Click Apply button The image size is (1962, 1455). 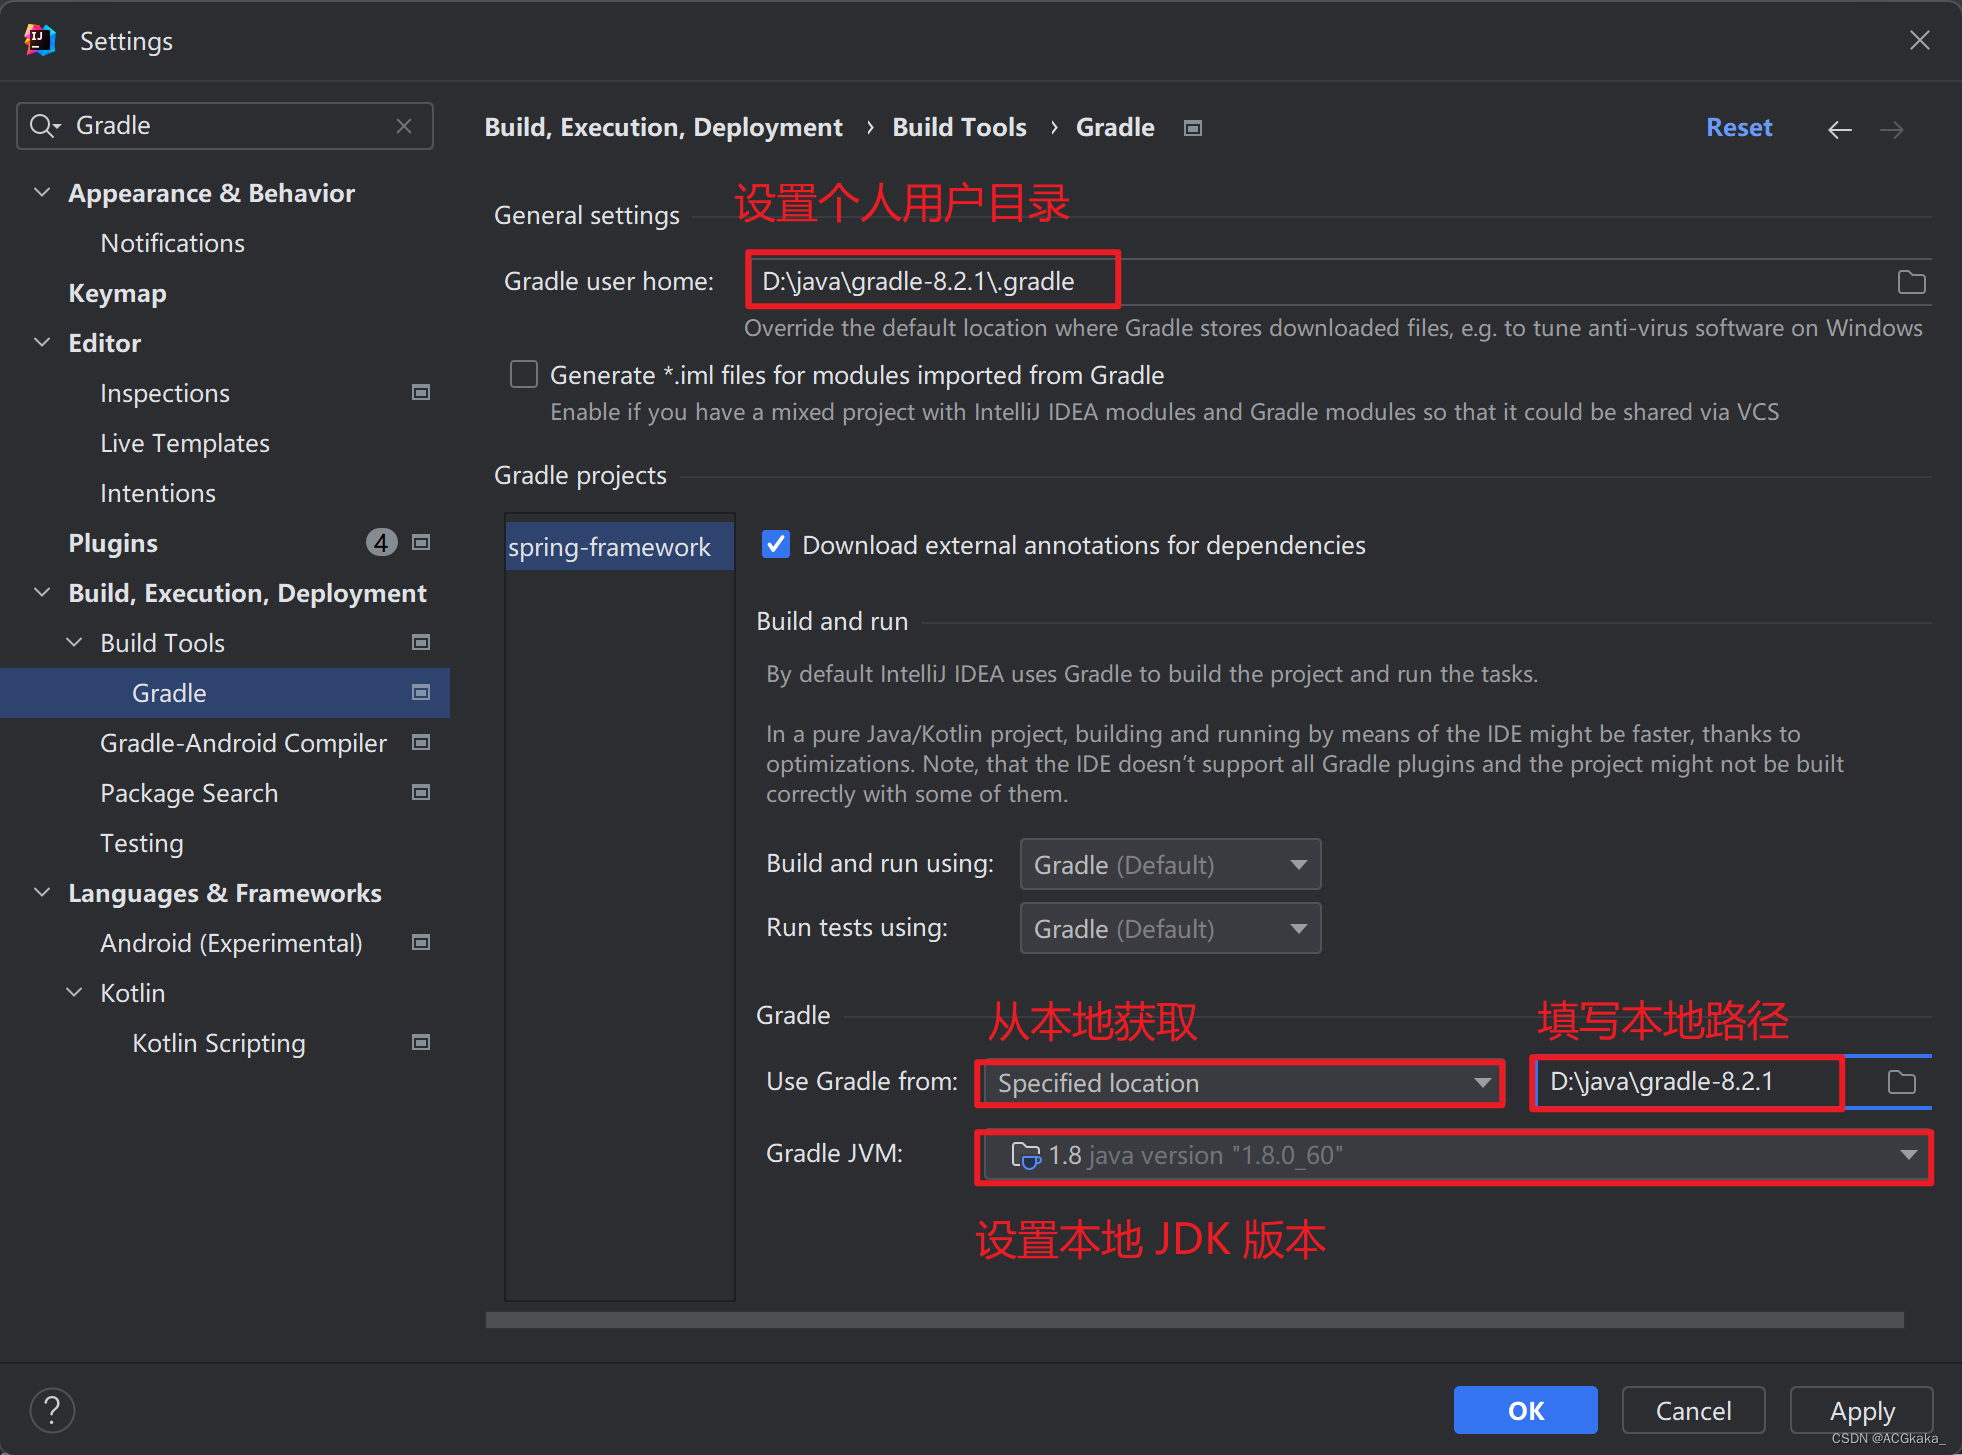click(1861, 1410)
